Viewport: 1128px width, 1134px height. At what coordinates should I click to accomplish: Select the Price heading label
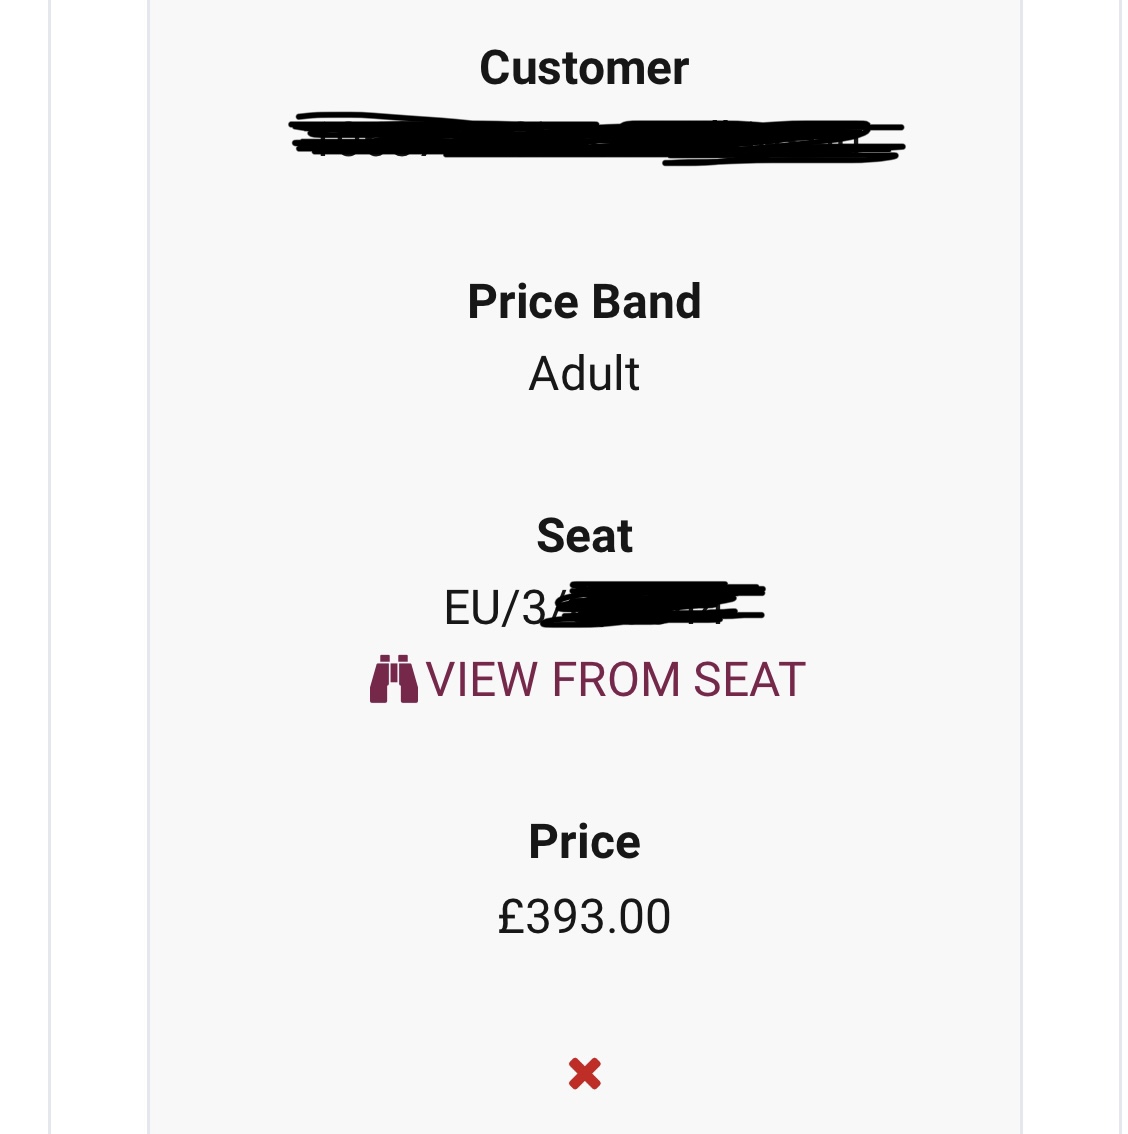point(584,842)
